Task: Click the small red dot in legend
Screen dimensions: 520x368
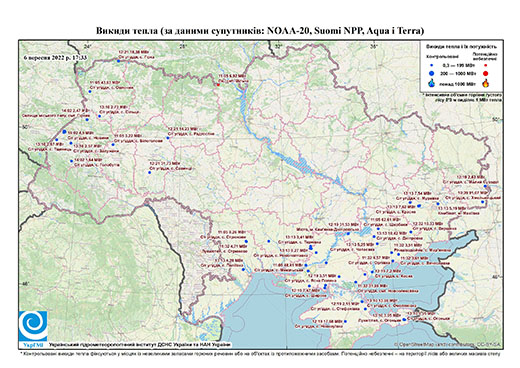Action: [486, 65]
